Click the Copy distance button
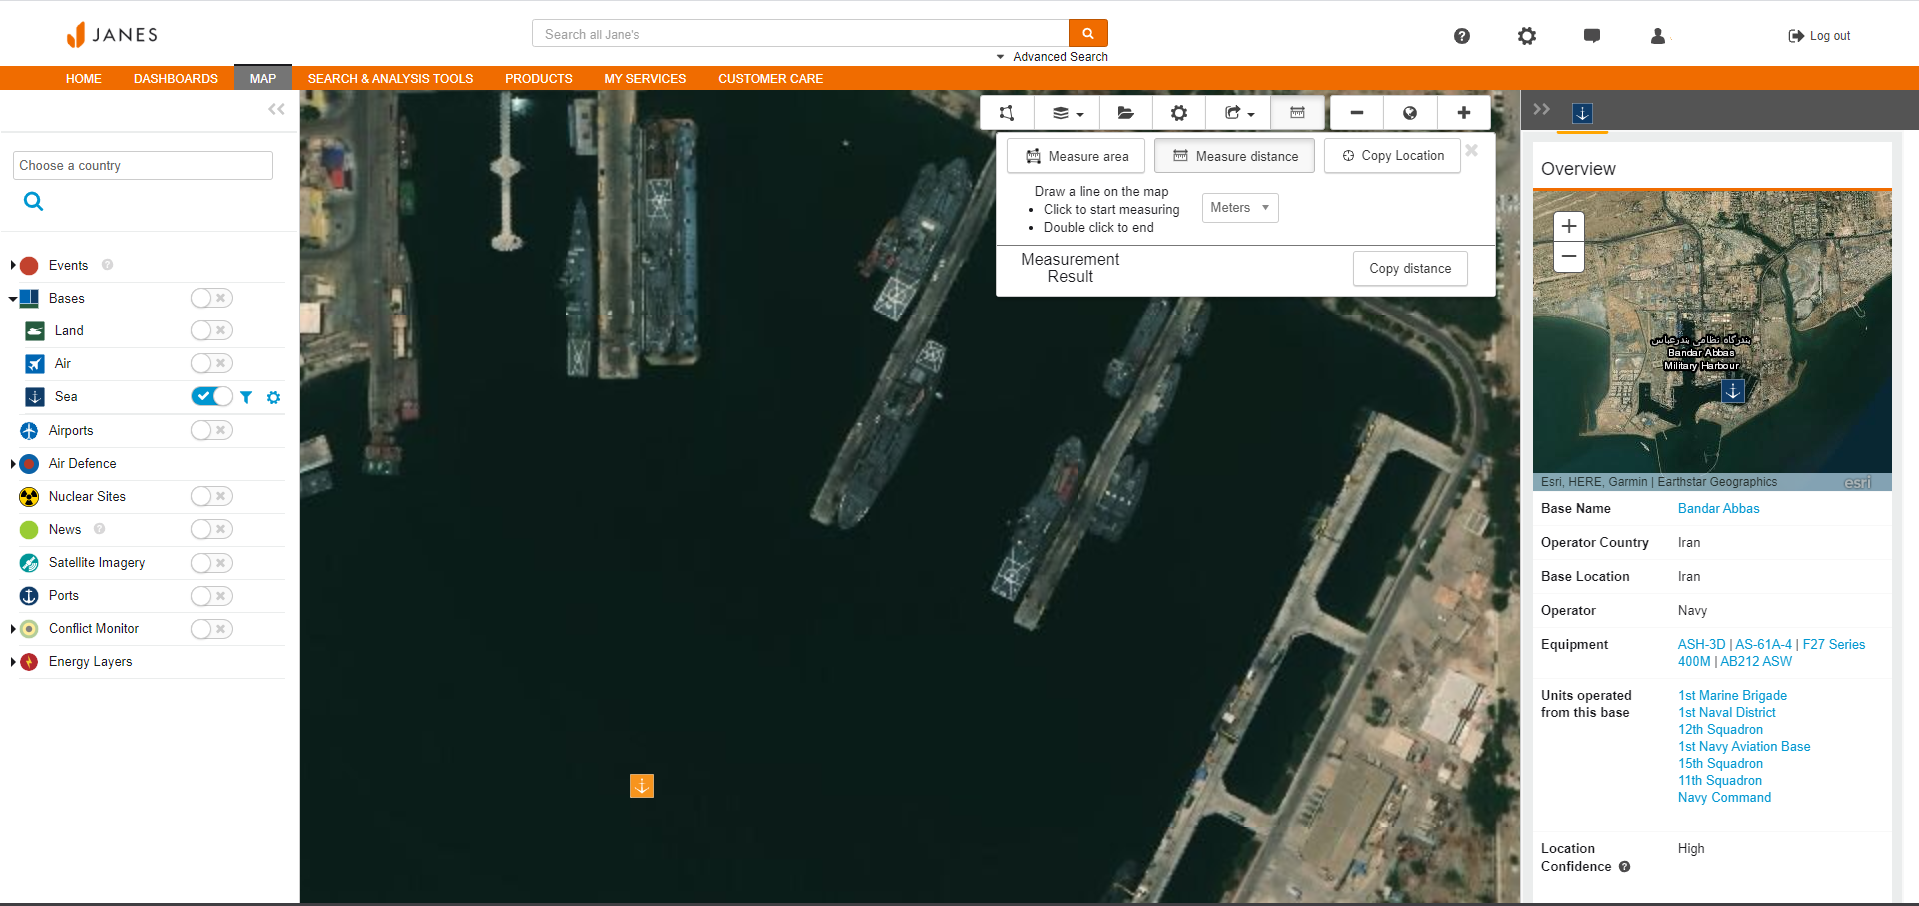The height and width of the screenshot is (906, 1919). pos(1410,269)
